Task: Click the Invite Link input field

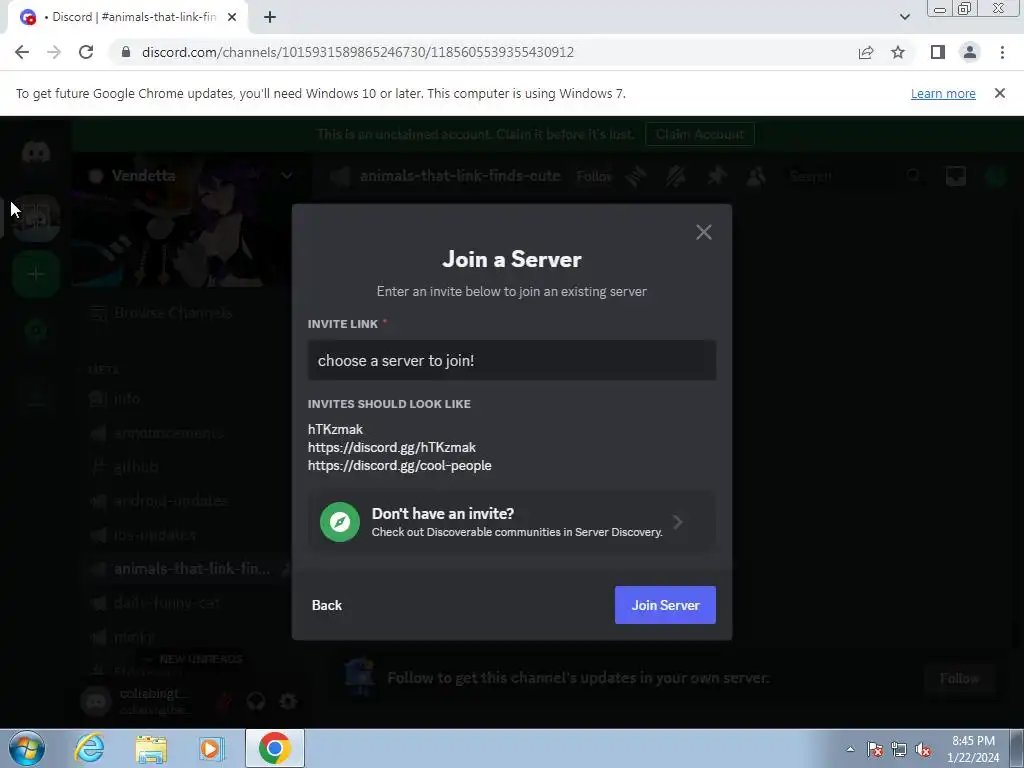Action: 511,360
